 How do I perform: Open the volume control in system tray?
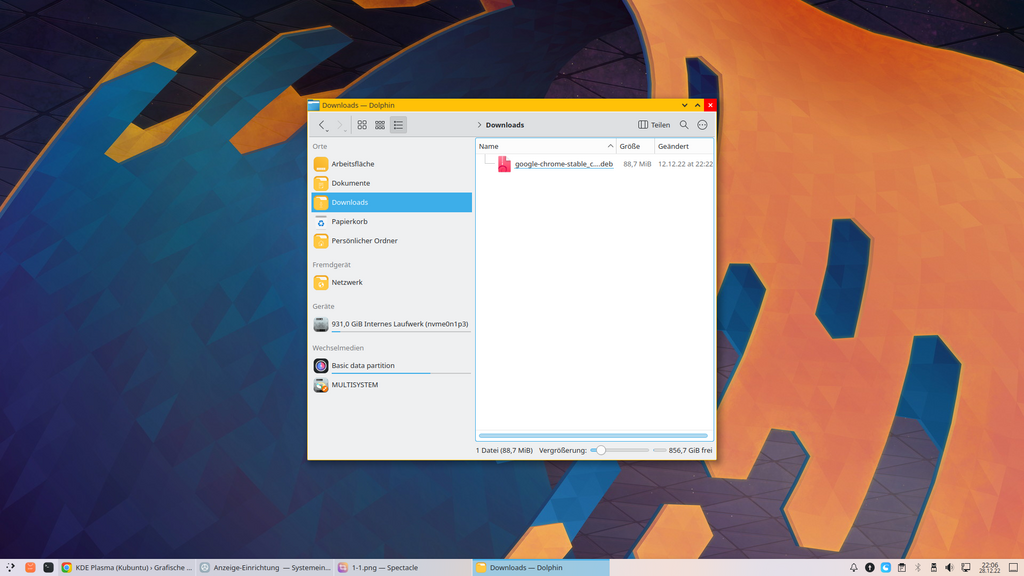[949, 567]
